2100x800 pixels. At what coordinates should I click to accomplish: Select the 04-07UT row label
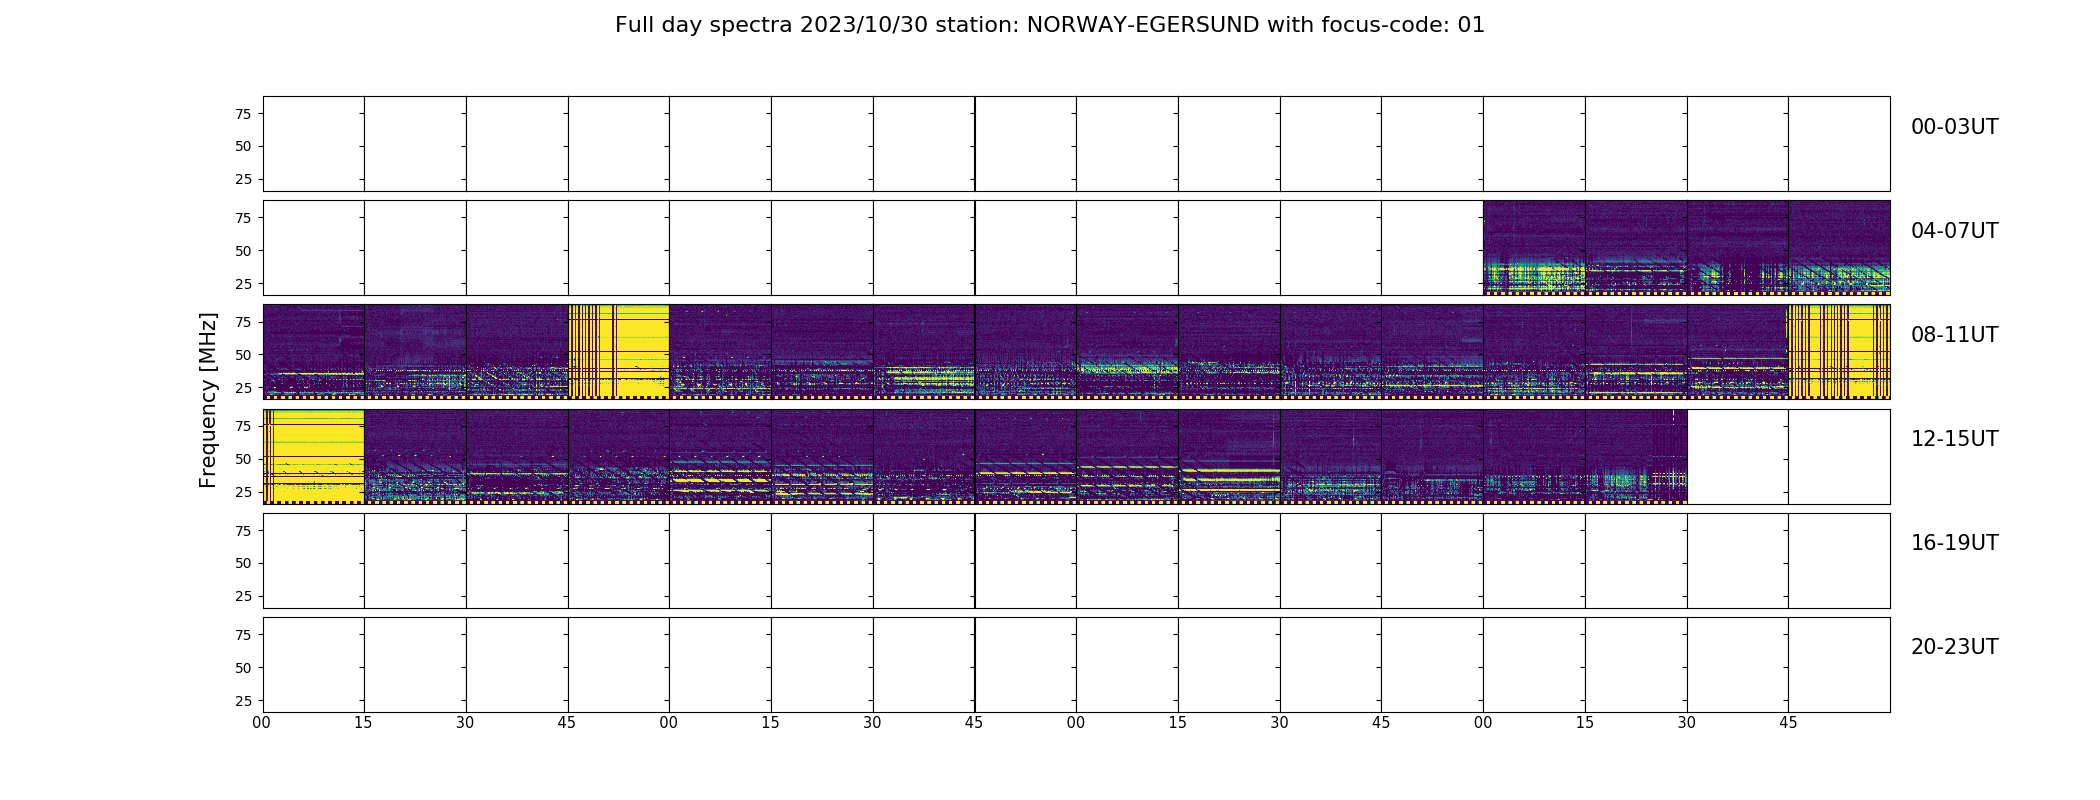[1954, 231]
